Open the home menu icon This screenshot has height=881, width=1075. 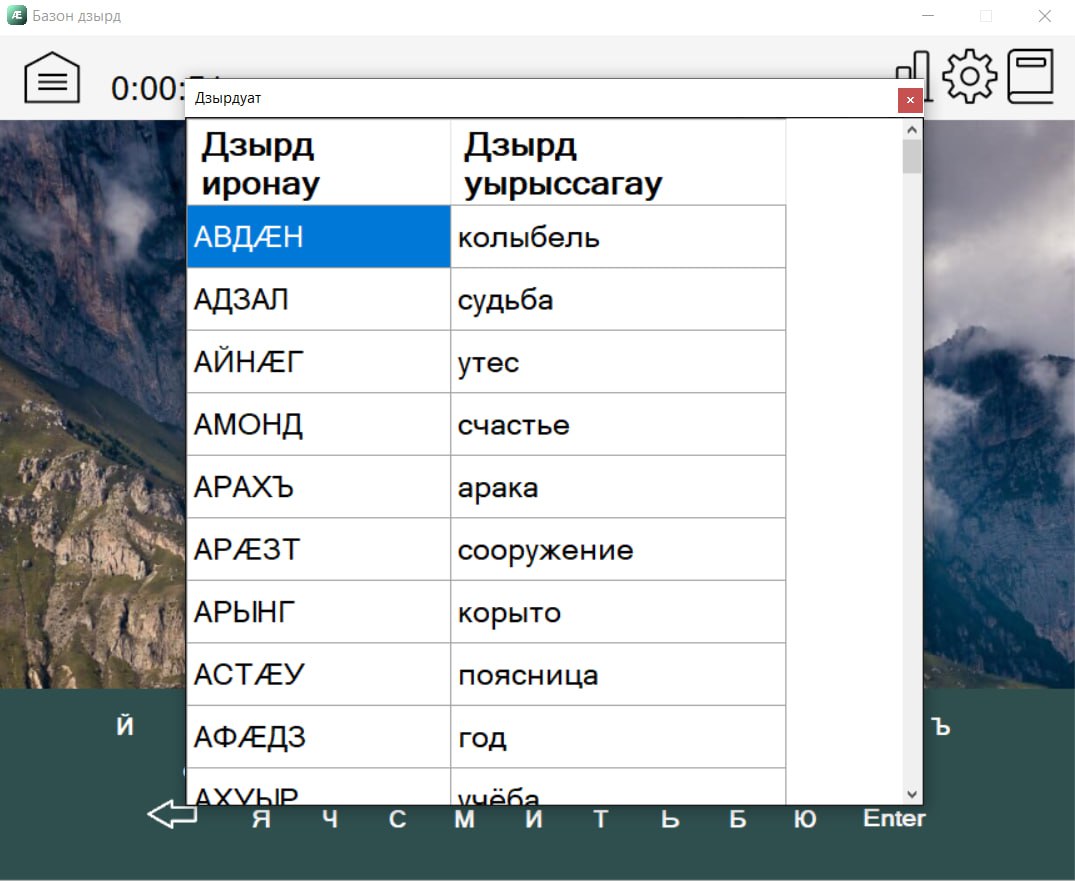[x=52, y=79]
